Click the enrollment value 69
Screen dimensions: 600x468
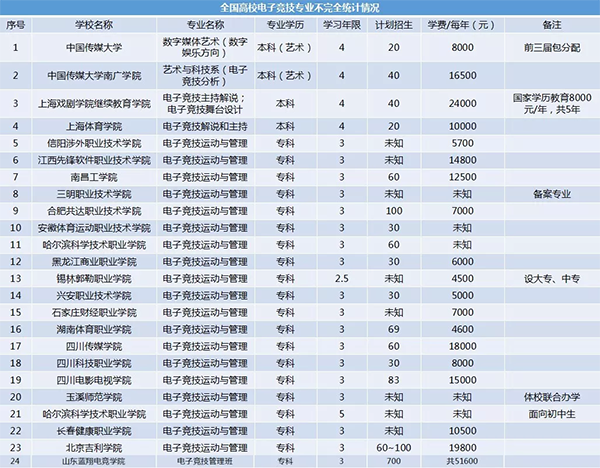point(394,329)
